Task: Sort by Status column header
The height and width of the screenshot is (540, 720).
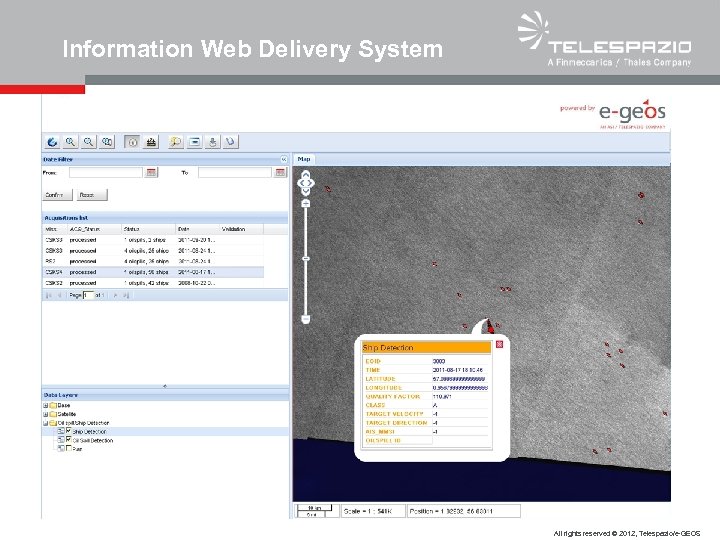Action: coord(148,229)
